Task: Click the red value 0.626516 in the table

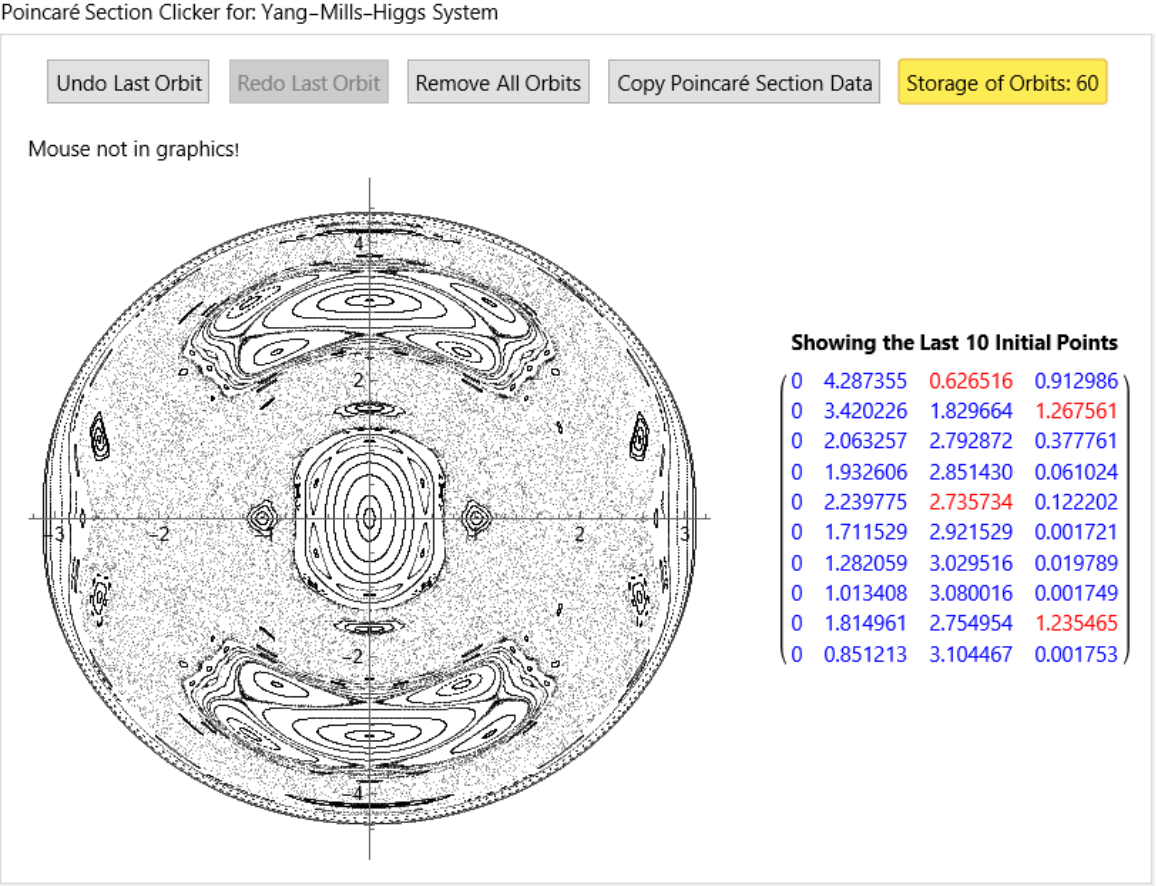Action: pos(970,381)
